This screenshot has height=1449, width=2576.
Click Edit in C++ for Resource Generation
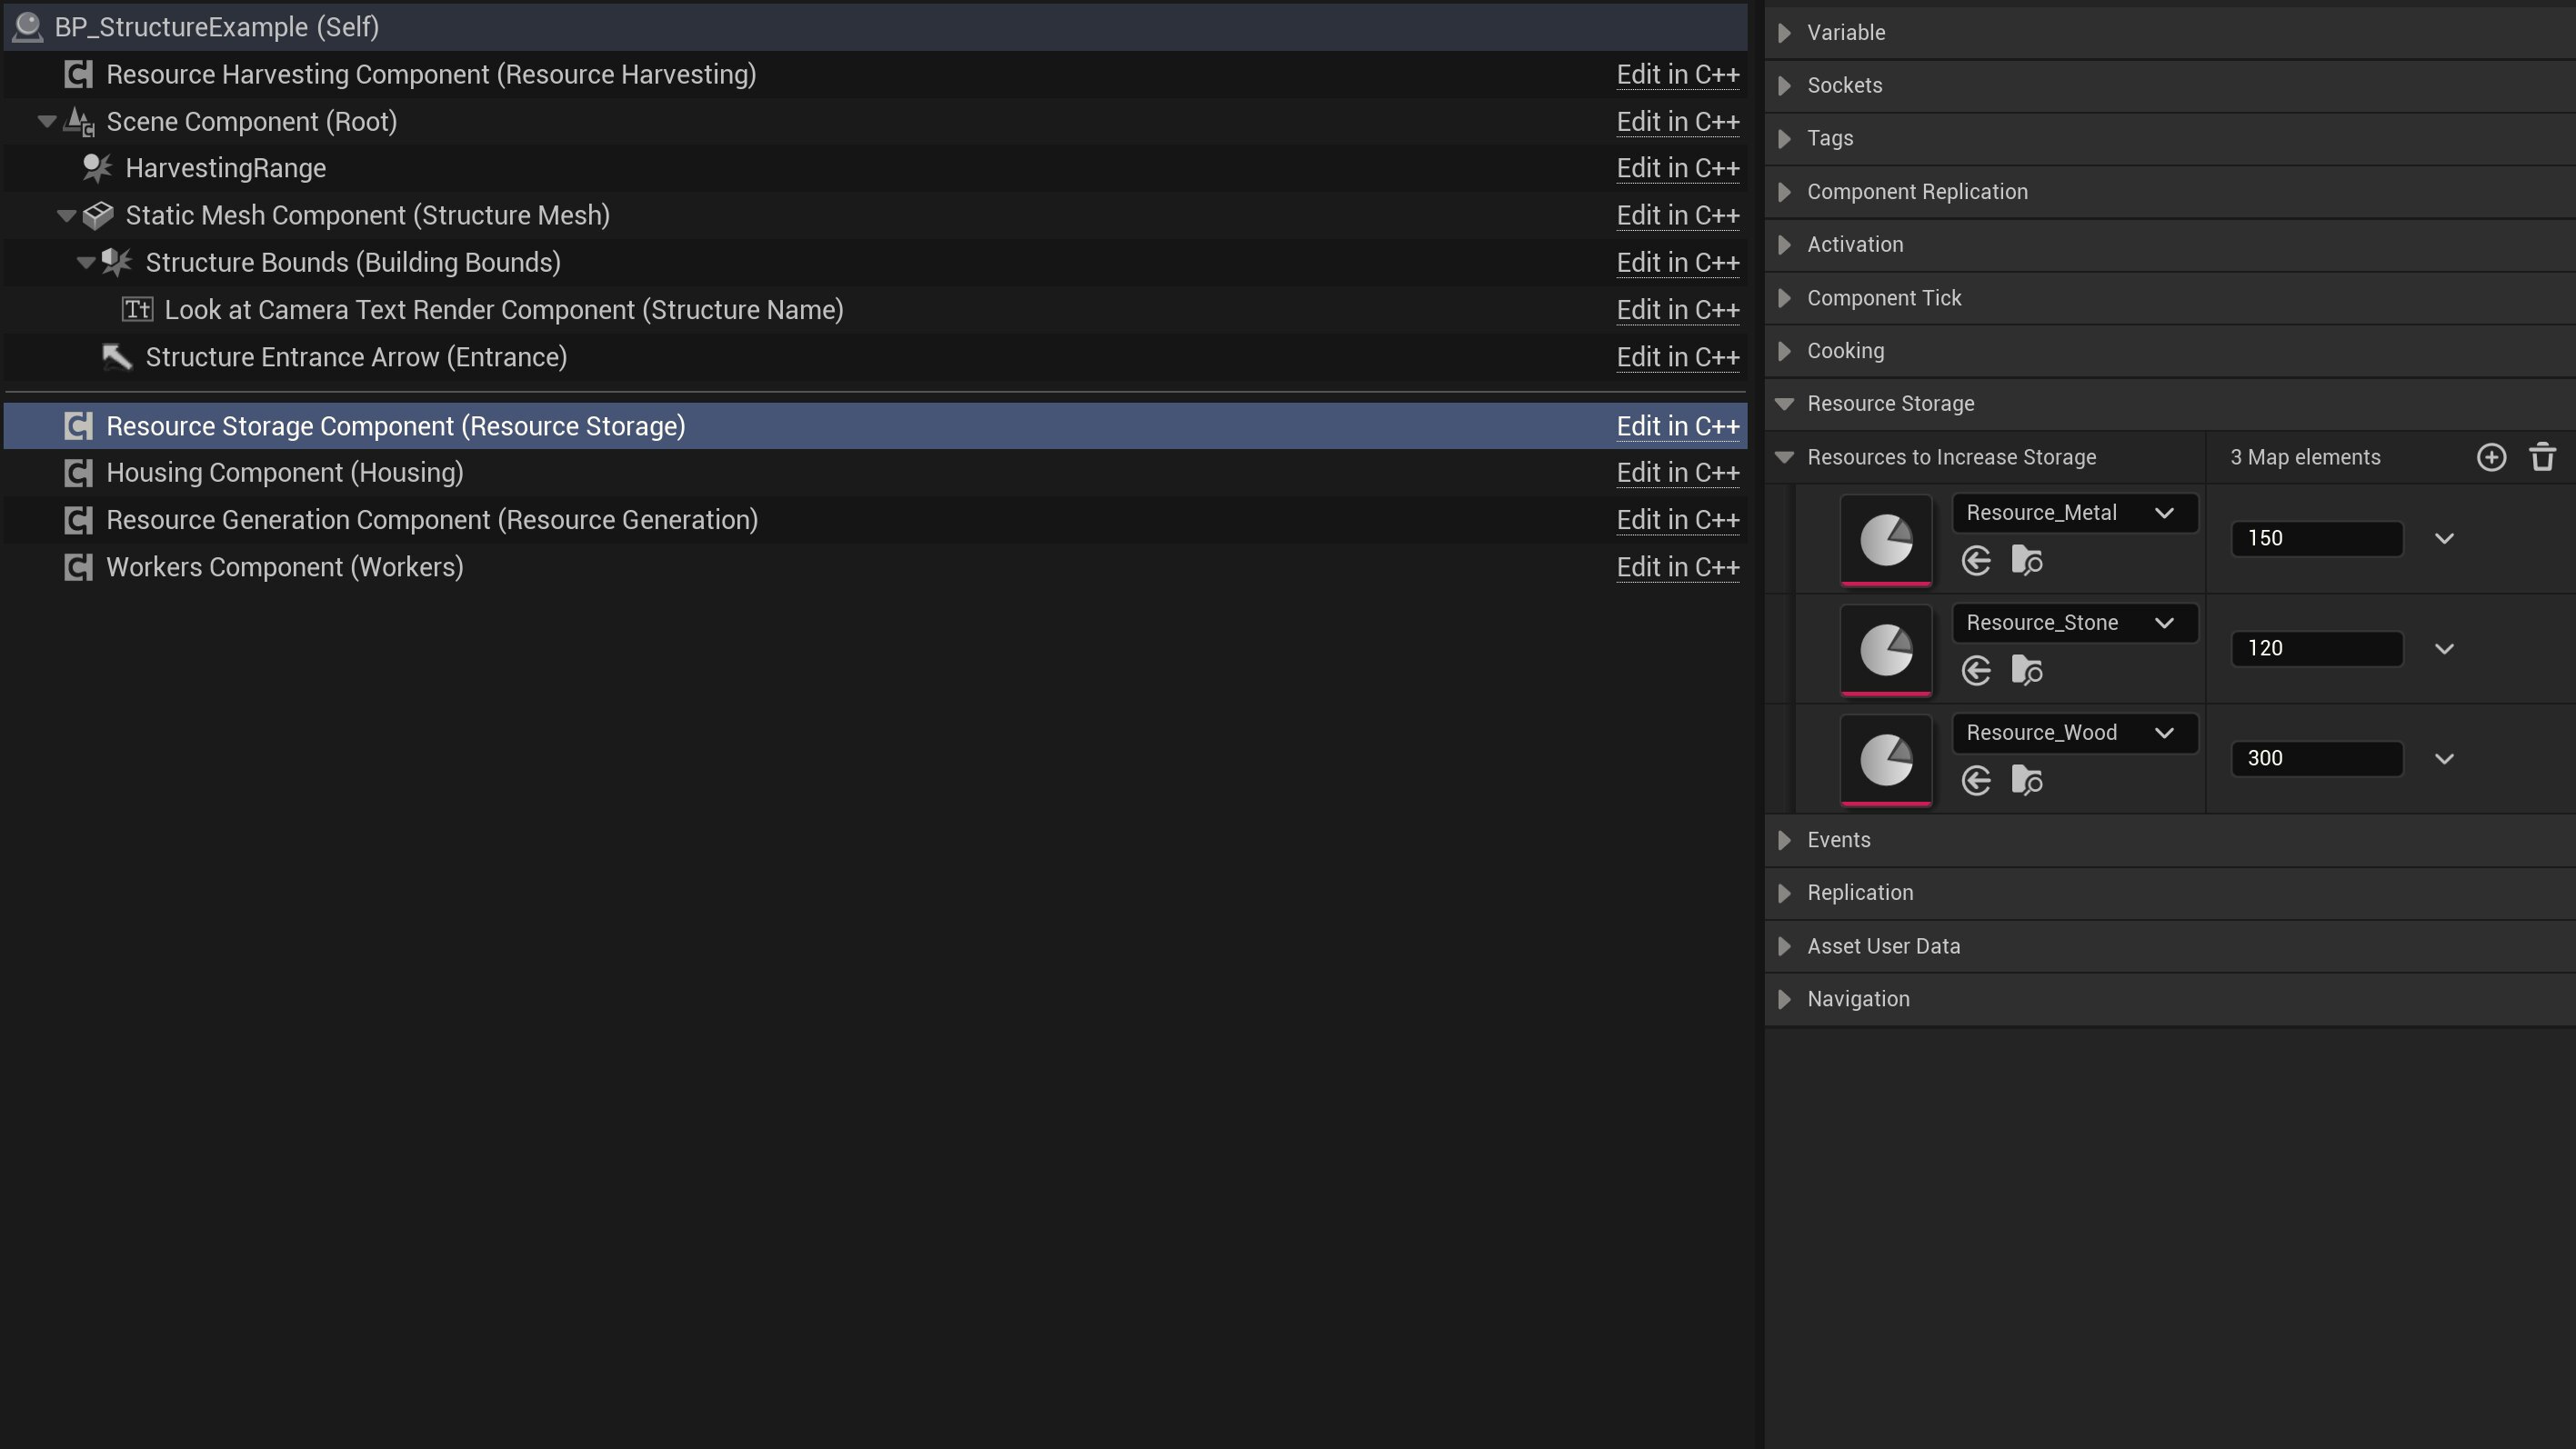pyautogui.click(x=1677, y=520)
